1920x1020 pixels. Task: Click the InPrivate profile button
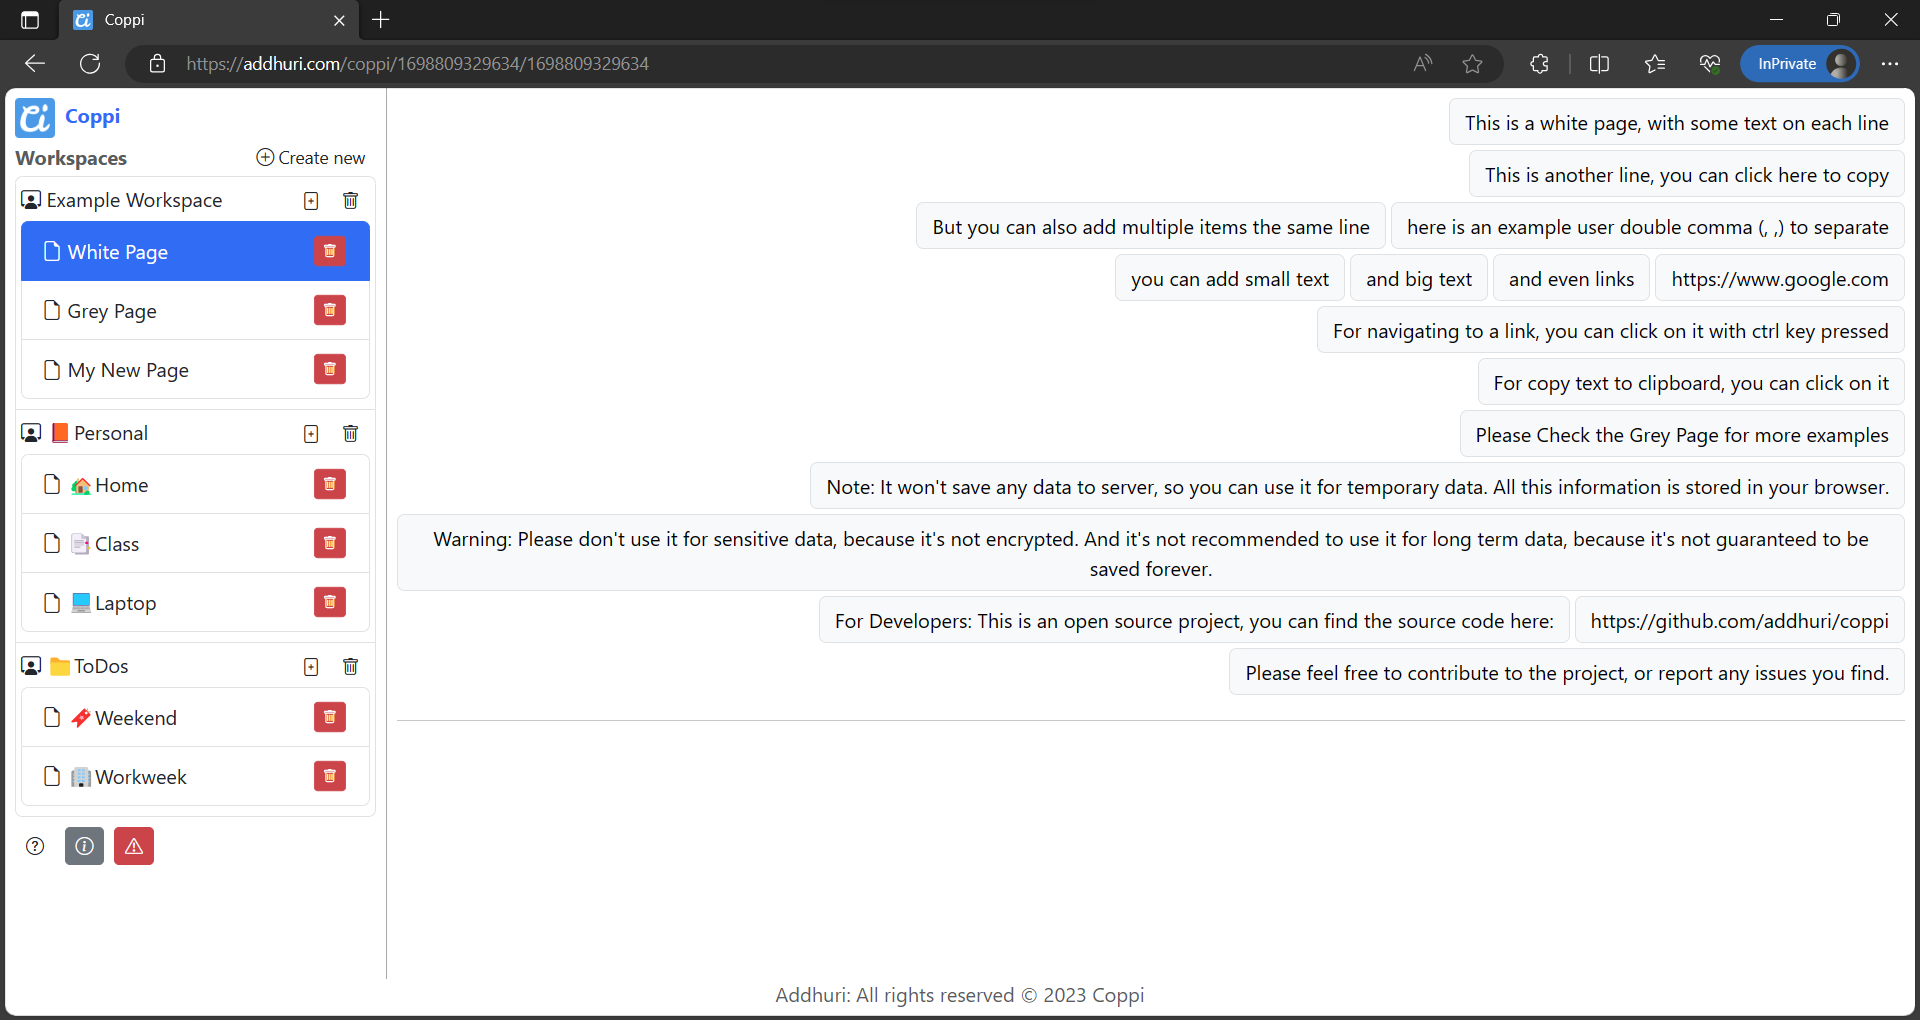tap(1800, 64)
